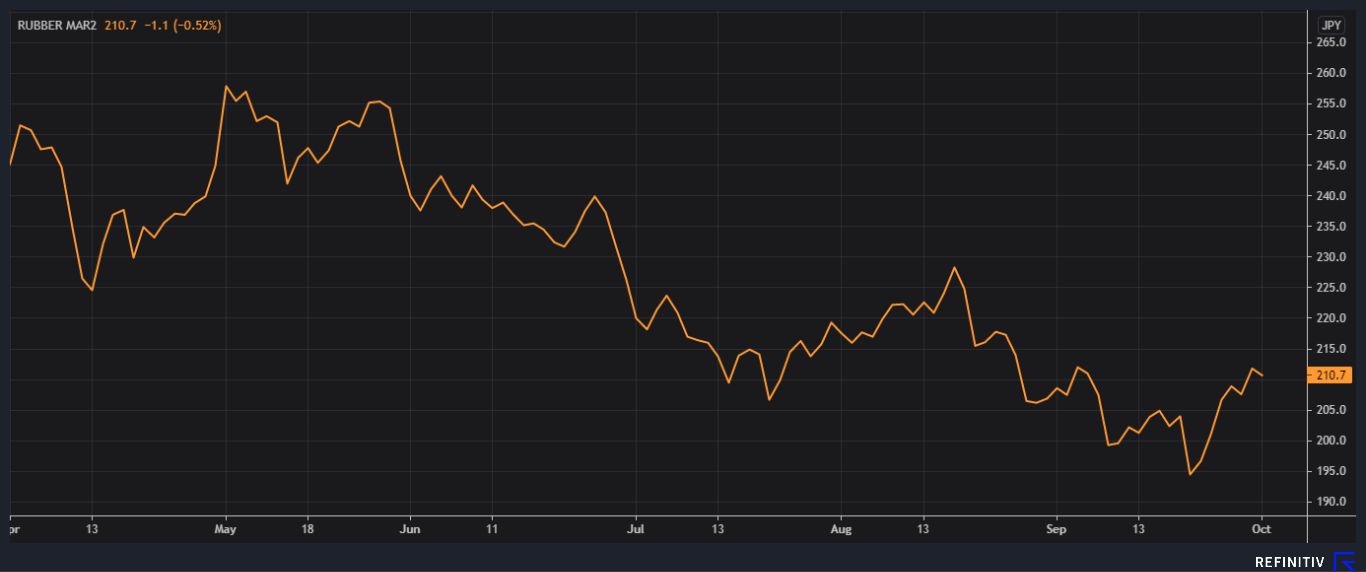This screenshot has width=1366, height=572.
Task: Click the 250.0 price axis label
Action: (1333, 135)
